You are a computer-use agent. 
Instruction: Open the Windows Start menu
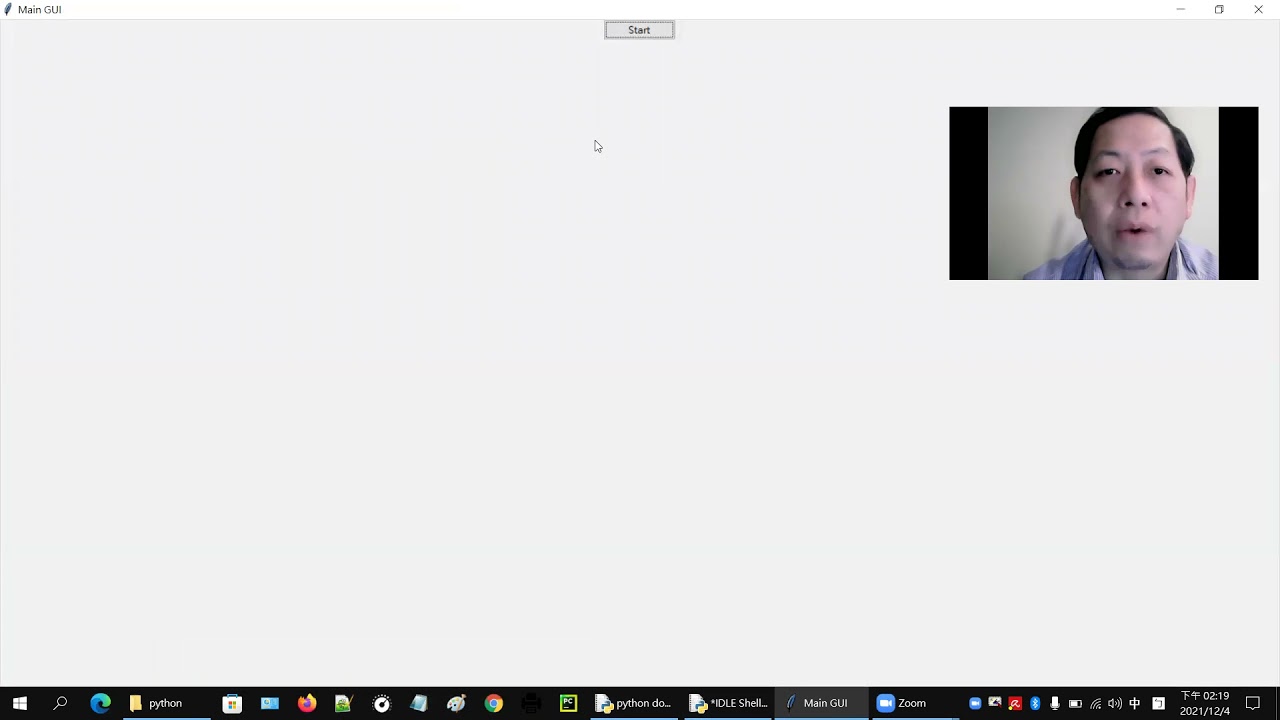[20, 703]
